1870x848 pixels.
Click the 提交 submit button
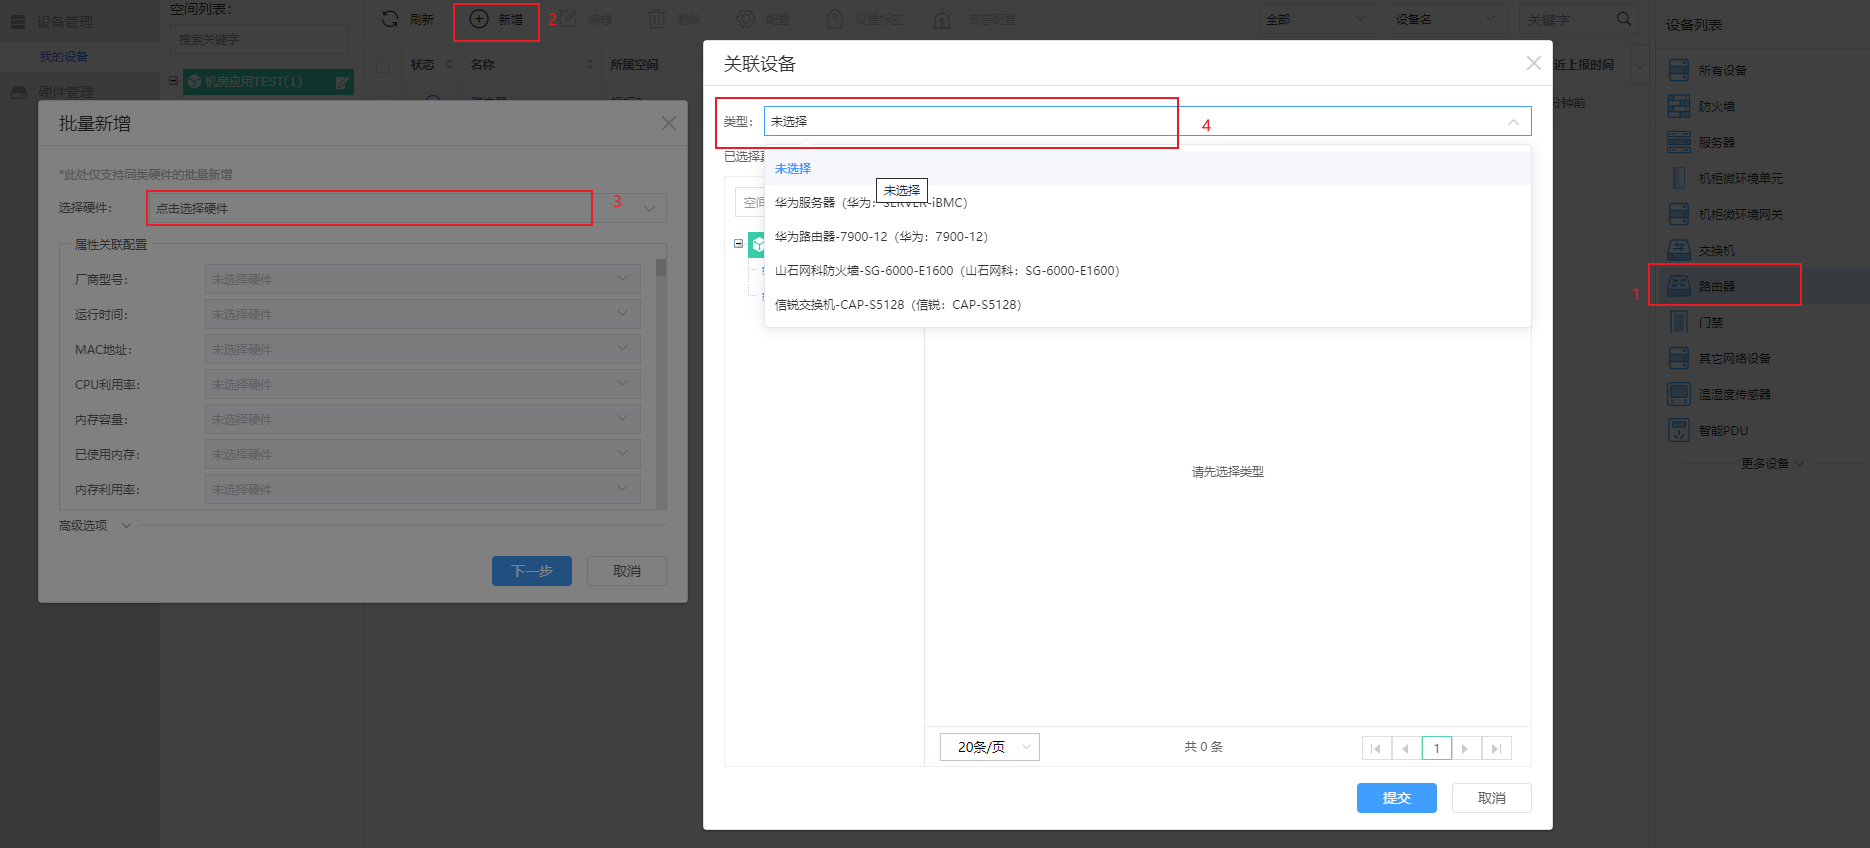click(x=1396, y=798)
